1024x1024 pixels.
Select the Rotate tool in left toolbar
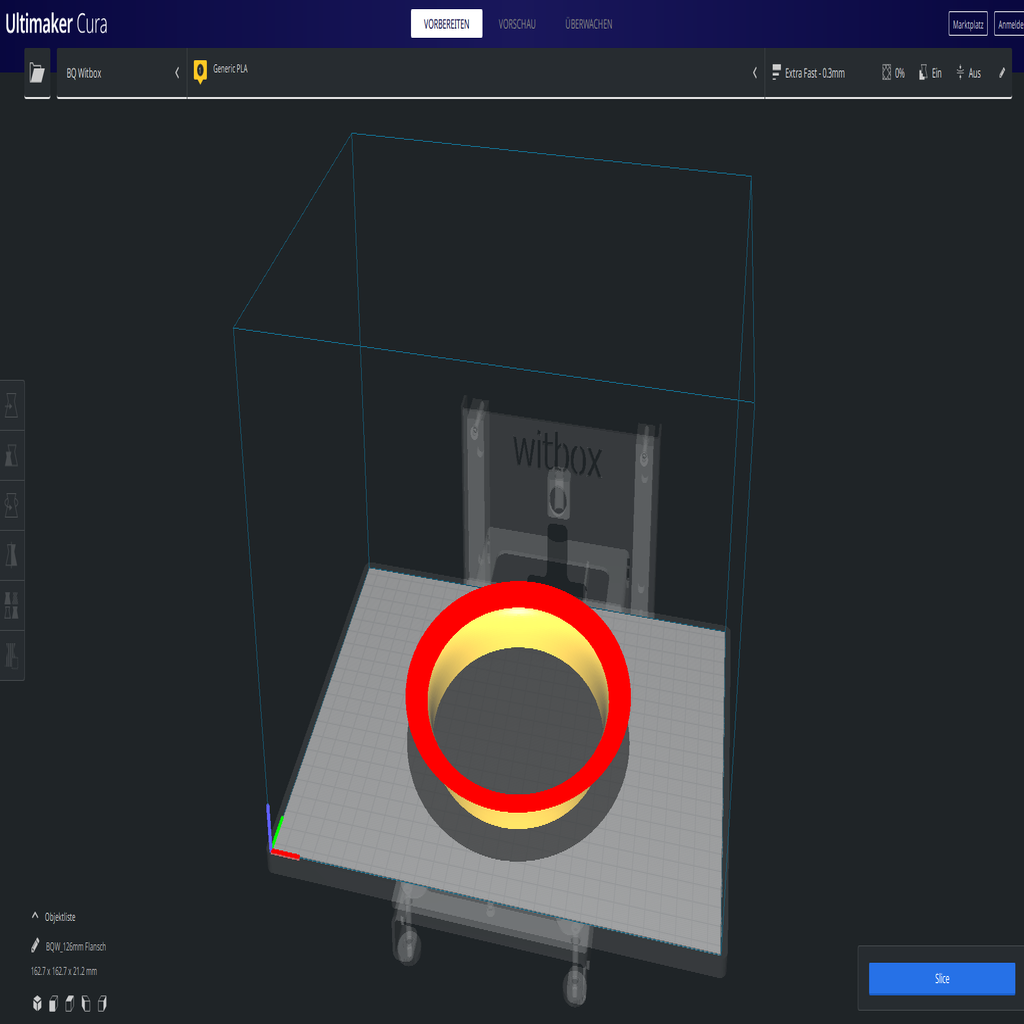tap(12, 505)
